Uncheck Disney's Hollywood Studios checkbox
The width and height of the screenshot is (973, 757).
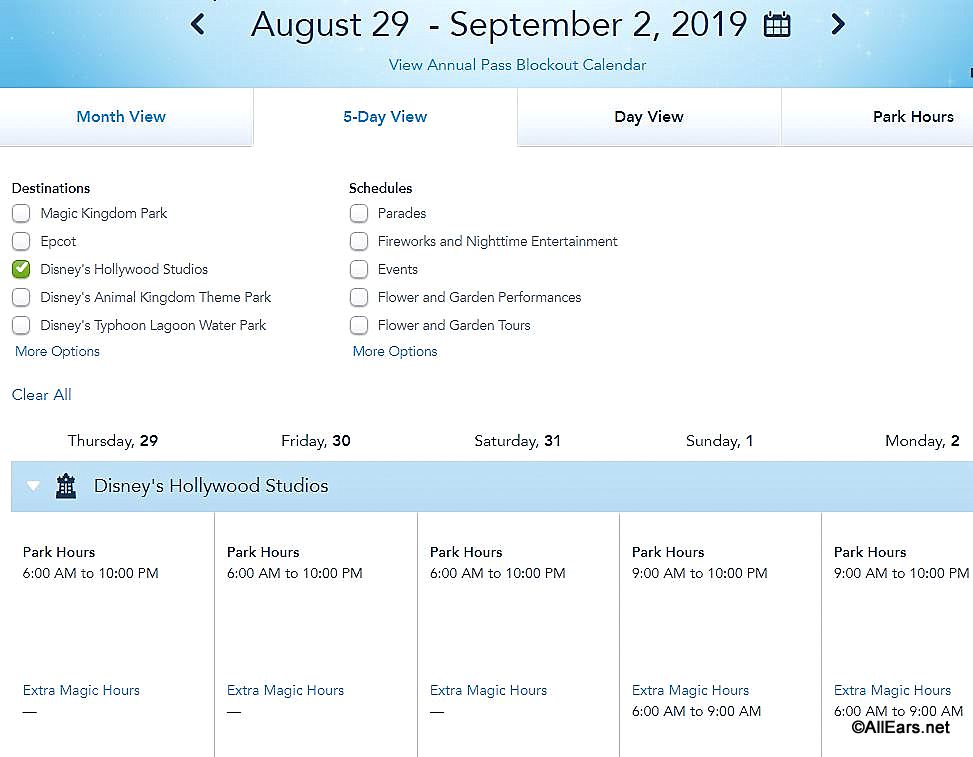coord(21,269)
